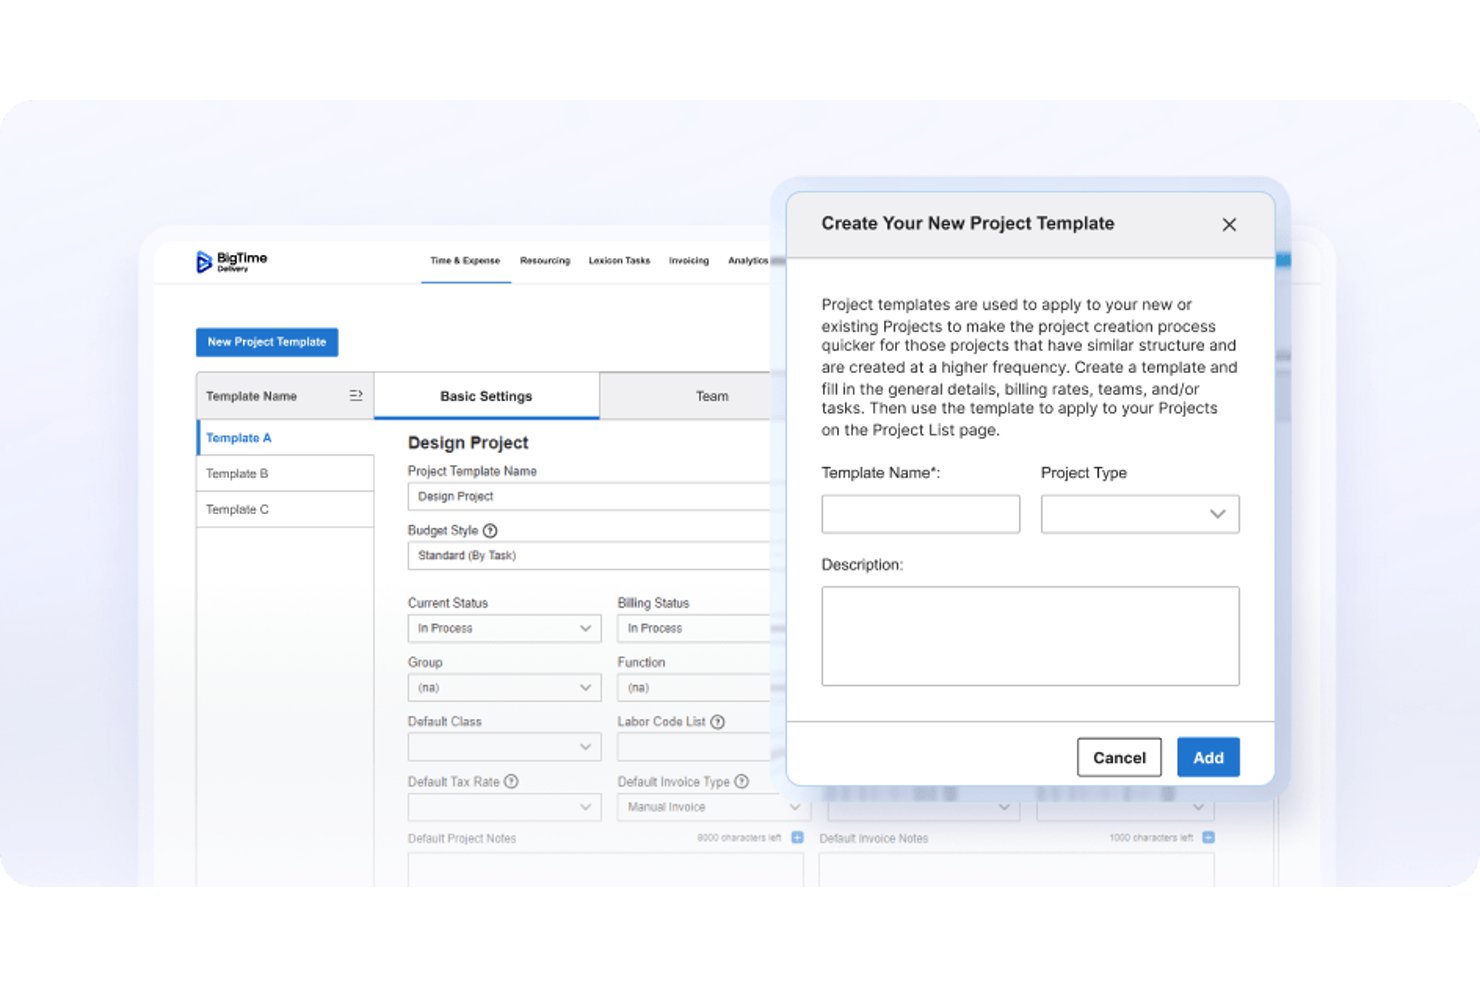Open the Lexicon Tasks menu
Screen dimensions: 1480x987
point(619,261)
